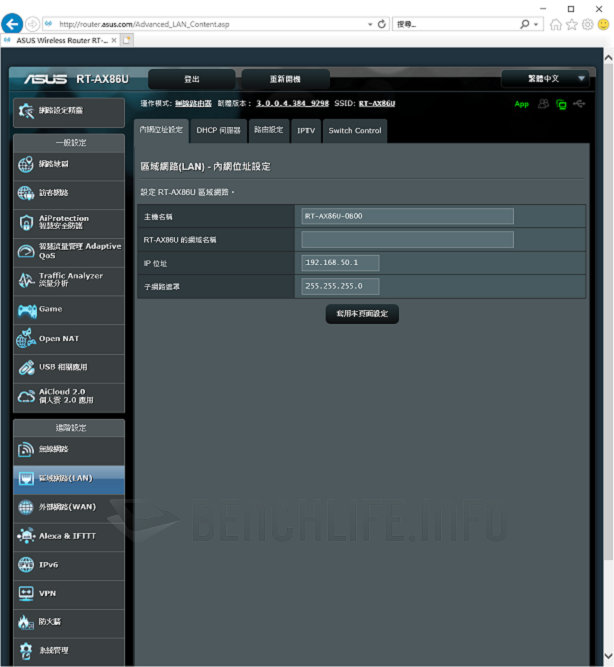614x667 pixels.
Task: Click the host name field RT-AX86U-0800
Action: (407, 216)
